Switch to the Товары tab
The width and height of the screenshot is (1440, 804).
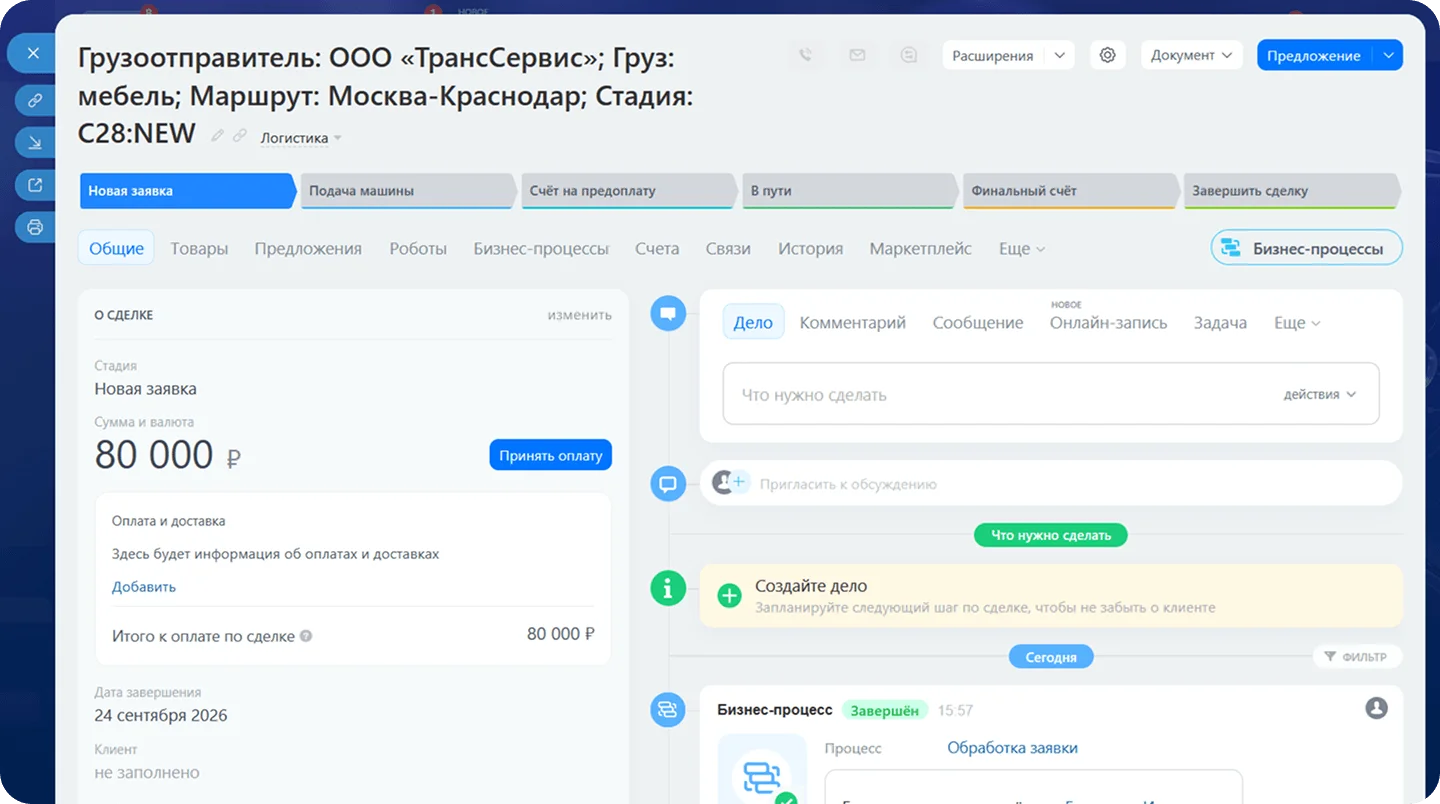[x=199, y=249]
